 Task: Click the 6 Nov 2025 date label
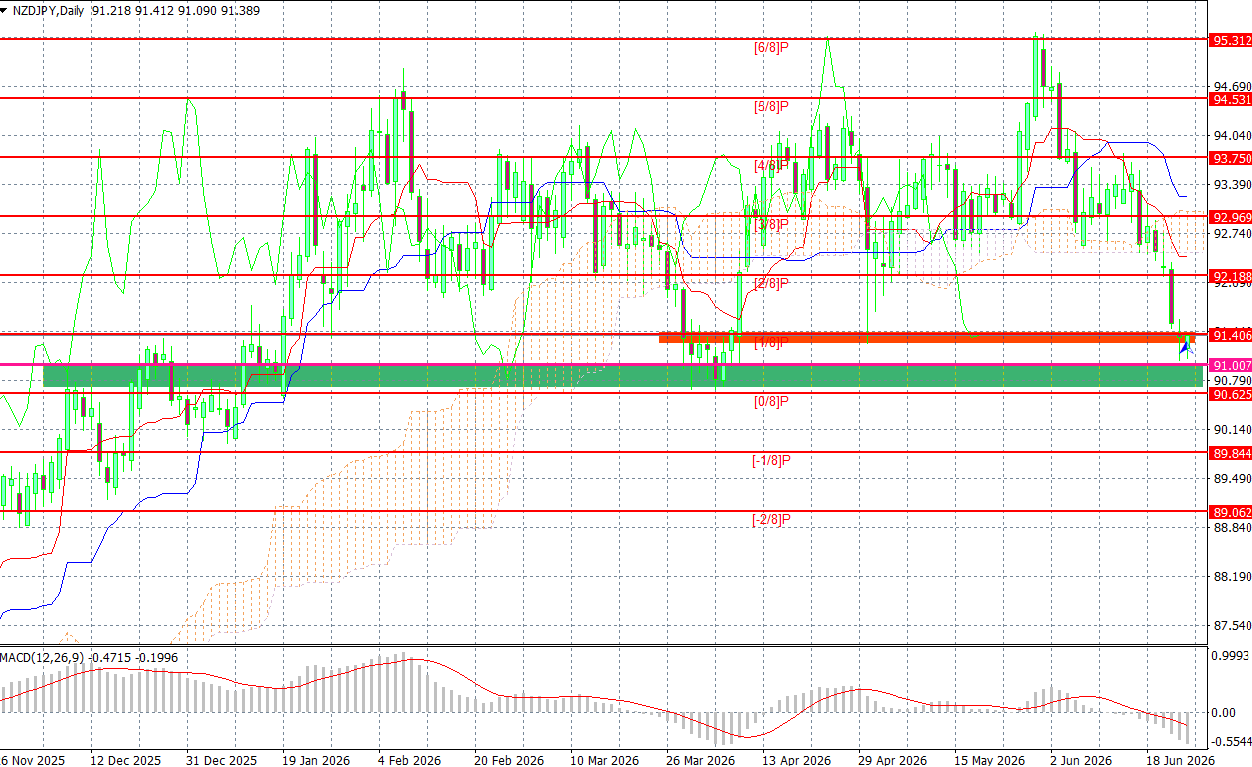(33, 760)
